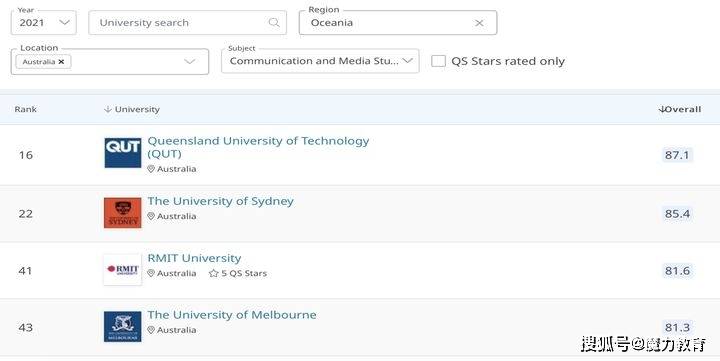The width and height of the screenshot is (720, 361).
Task: Click the location pin under University of Sydney
Action: point(151,216)
